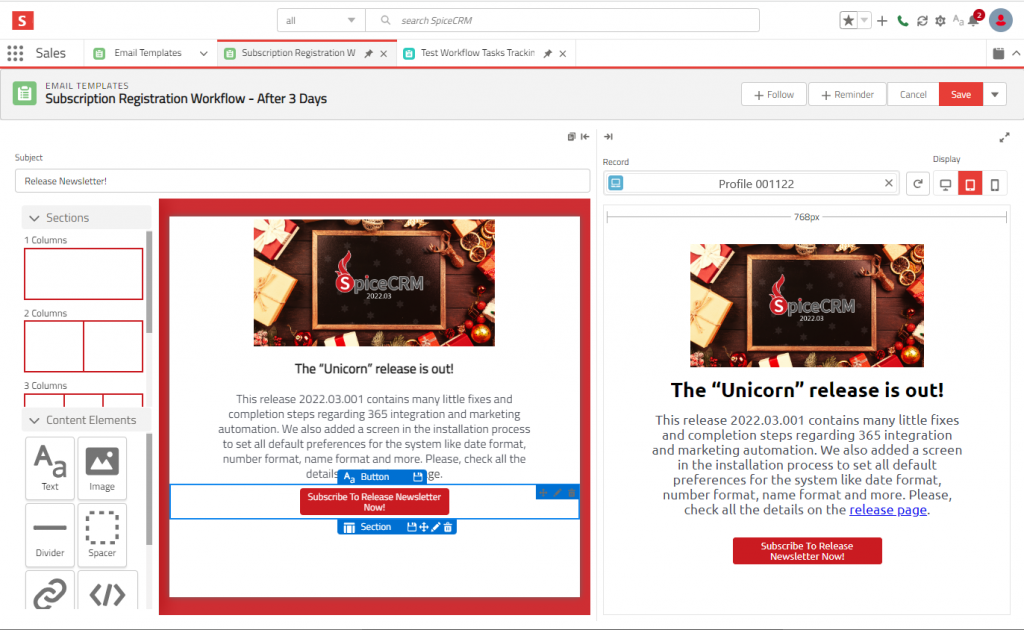The height and width of the screenshot is (630, 1024).
Task: Close the Subscription Registration tab
Action: click(384, 54)
